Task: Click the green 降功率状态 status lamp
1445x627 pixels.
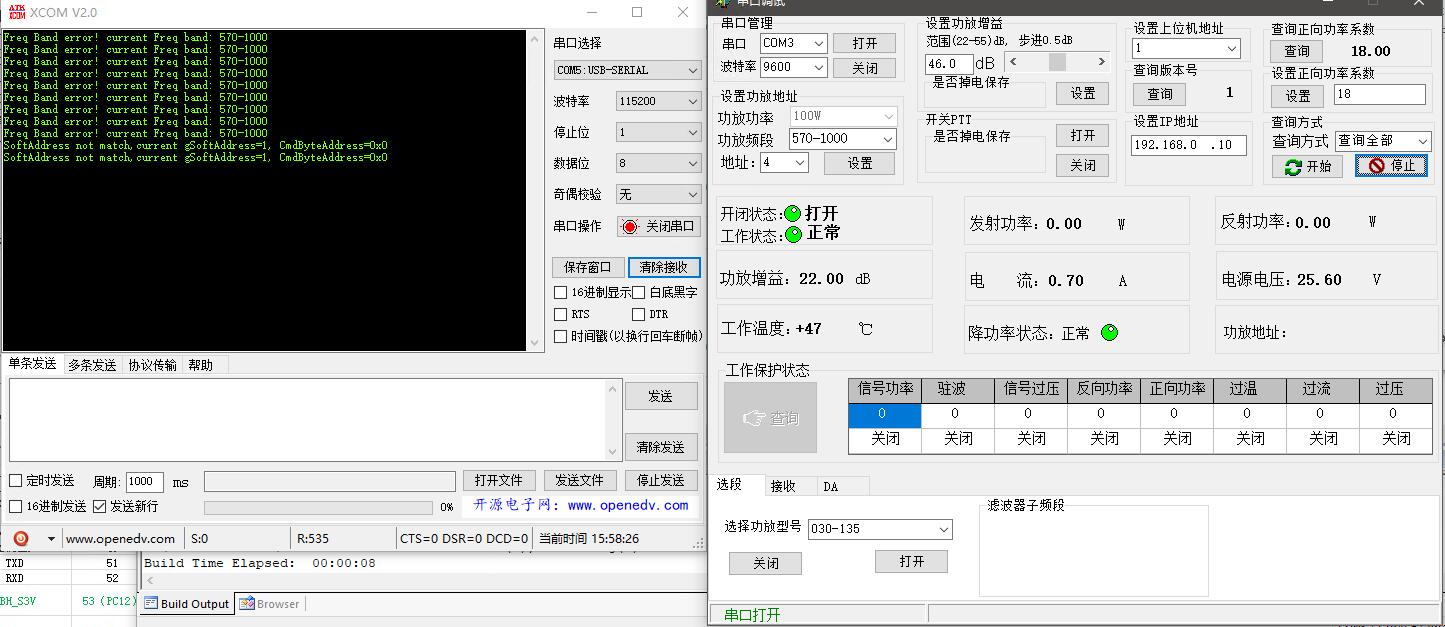Action: [1110, 332]
